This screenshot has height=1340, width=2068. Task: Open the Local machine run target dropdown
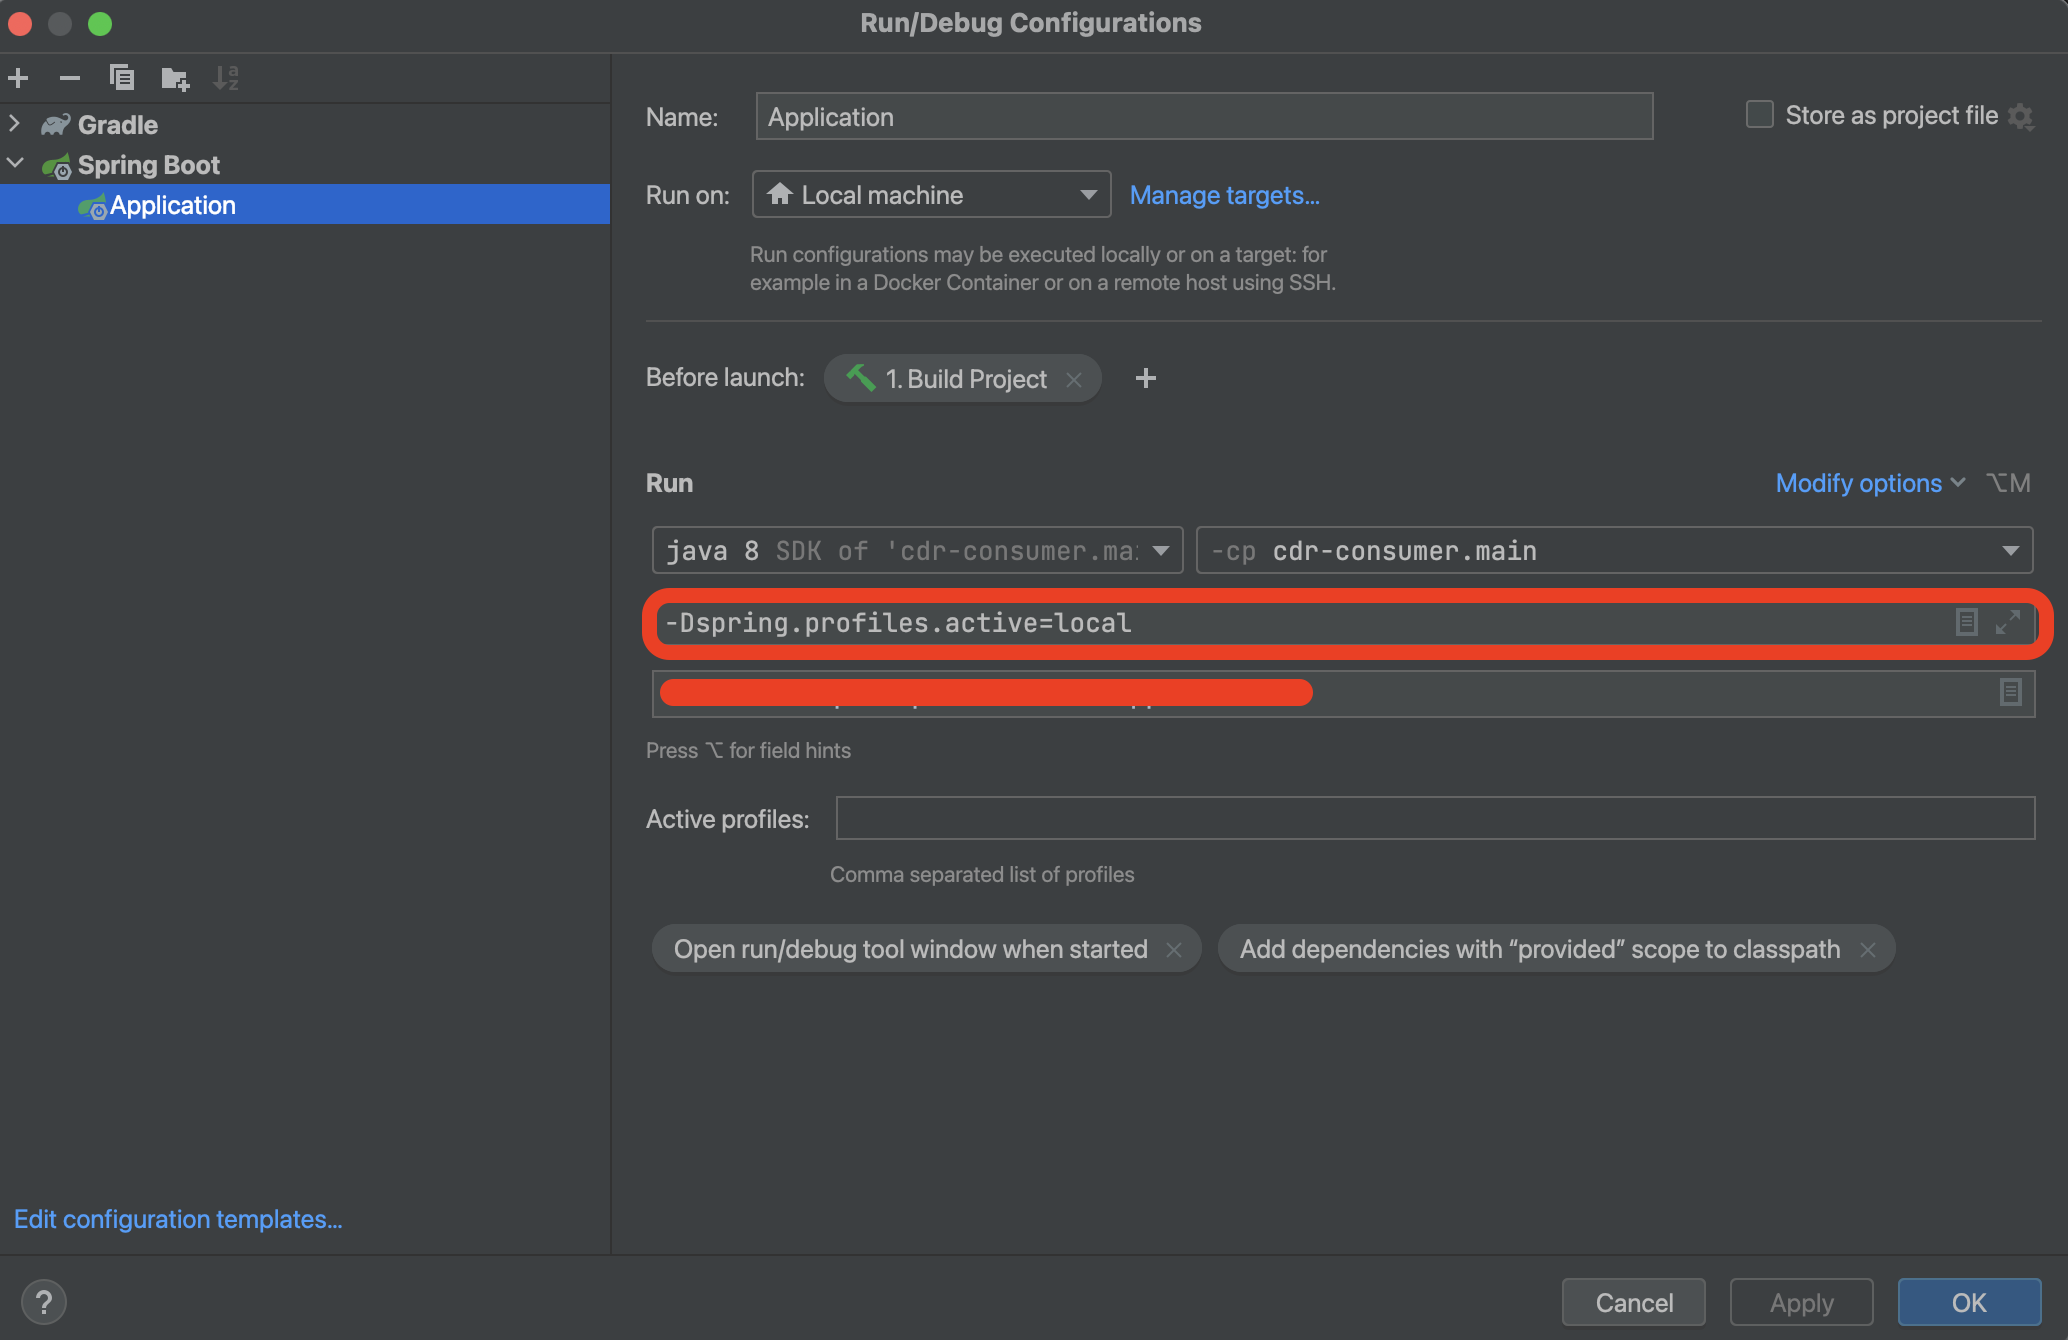pos(931,195)
